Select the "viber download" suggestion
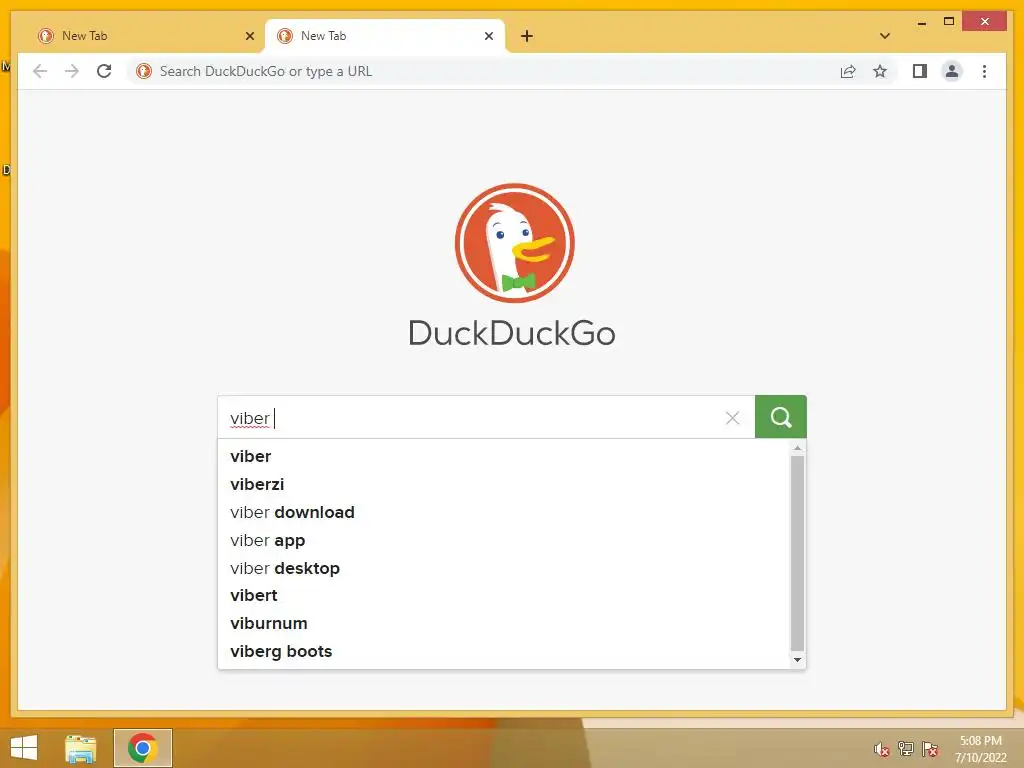The image size is (1024, 768). (504, 512)
